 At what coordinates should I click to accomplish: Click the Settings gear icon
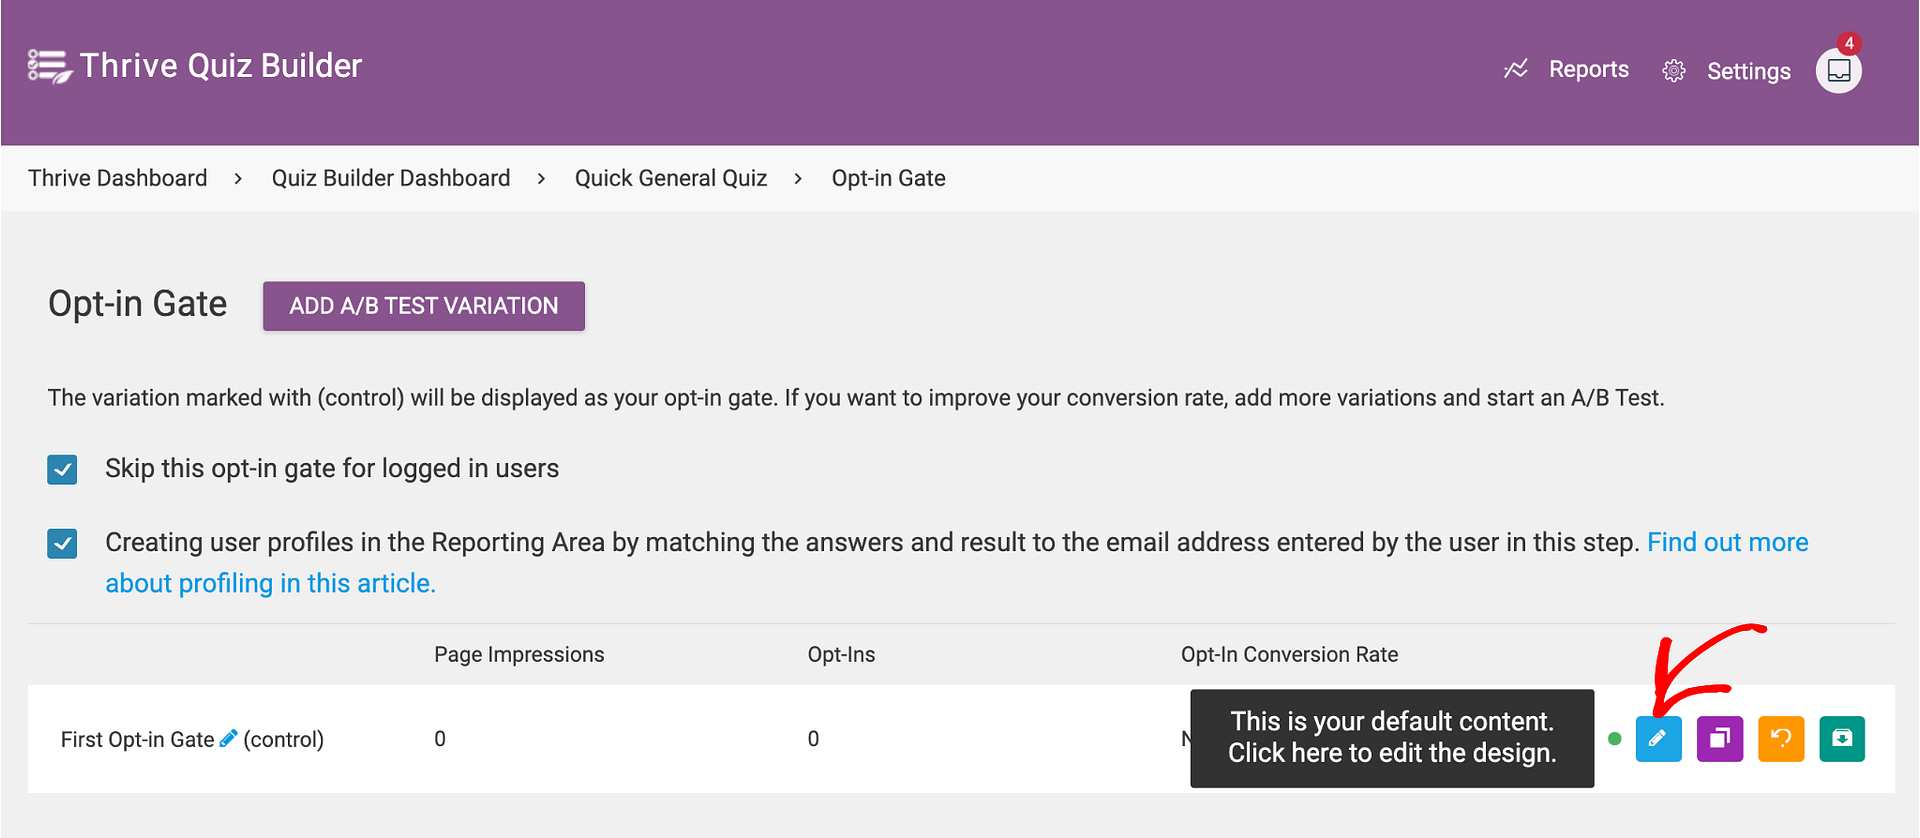[x=1674, y=71]
